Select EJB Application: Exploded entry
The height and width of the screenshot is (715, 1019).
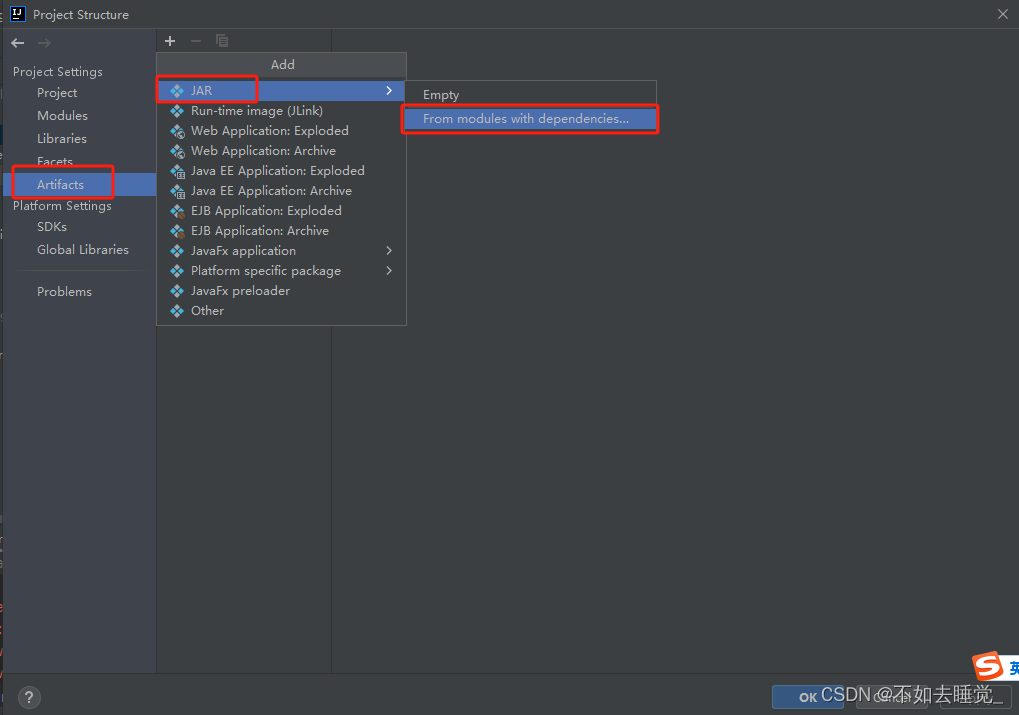coord(281,211)
